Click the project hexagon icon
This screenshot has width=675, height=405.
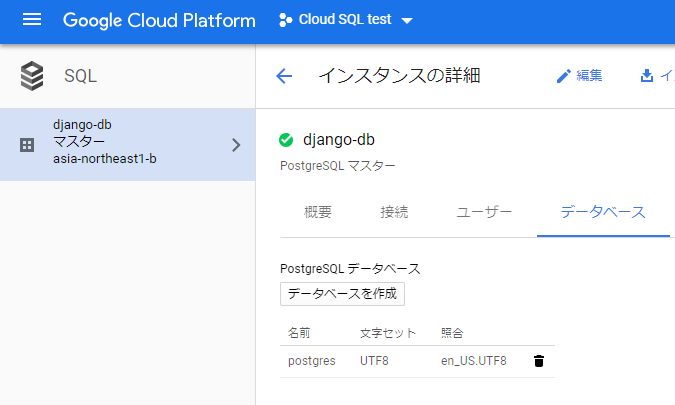click(285, 20)
